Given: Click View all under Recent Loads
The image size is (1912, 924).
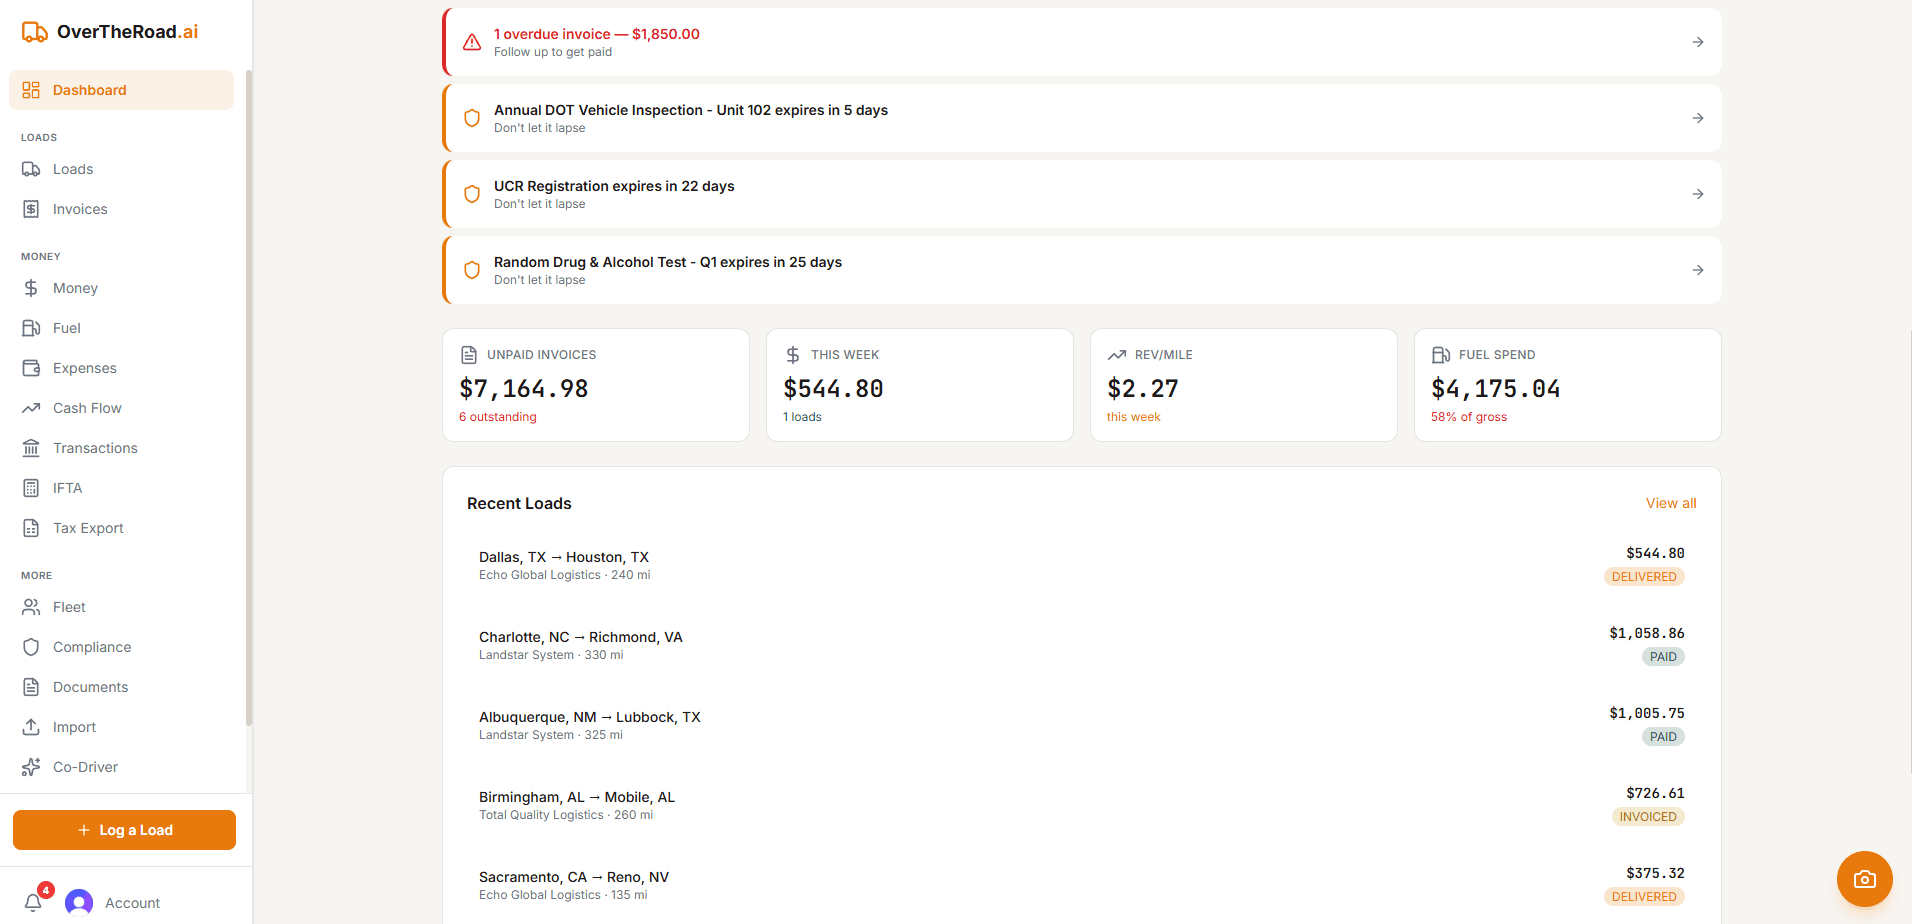Looking at the screenshot, I should point(1670,503).
